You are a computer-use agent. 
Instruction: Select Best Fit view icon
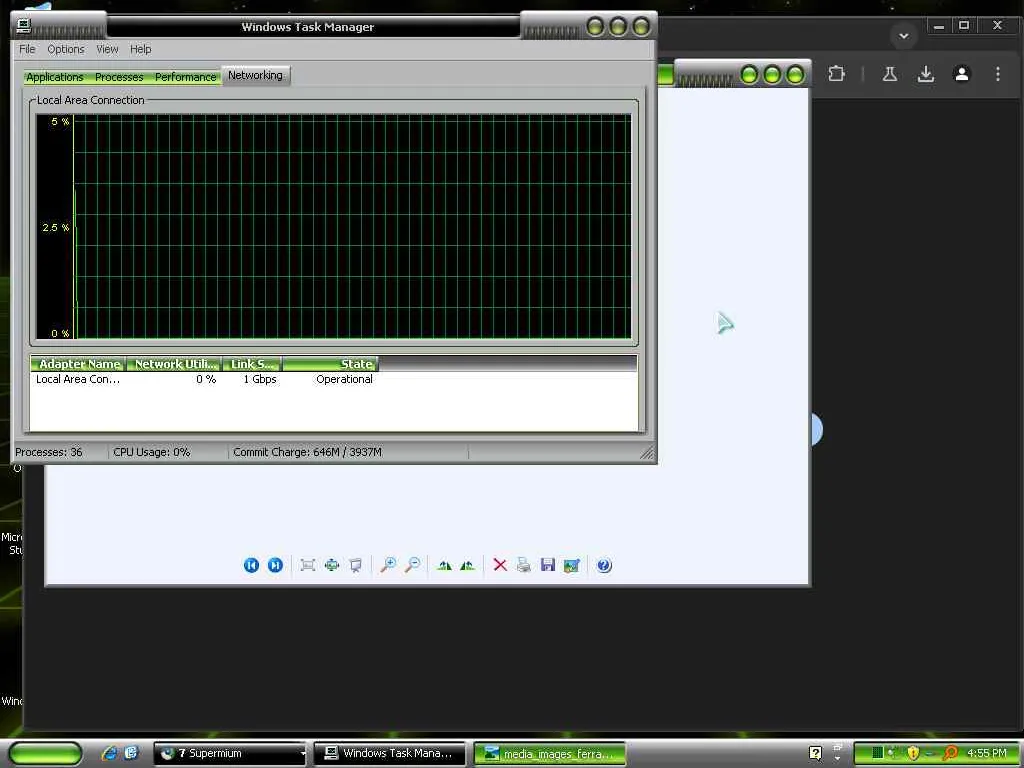pyautogui.click(x=308, y=565)
